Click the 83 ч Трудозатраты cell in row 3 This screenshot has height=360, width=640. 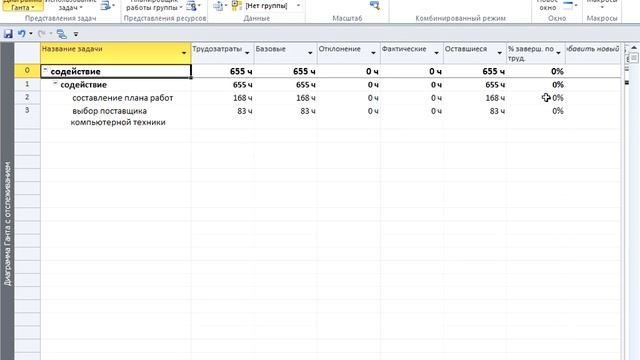pyautogui.click(x=222, y=117)
